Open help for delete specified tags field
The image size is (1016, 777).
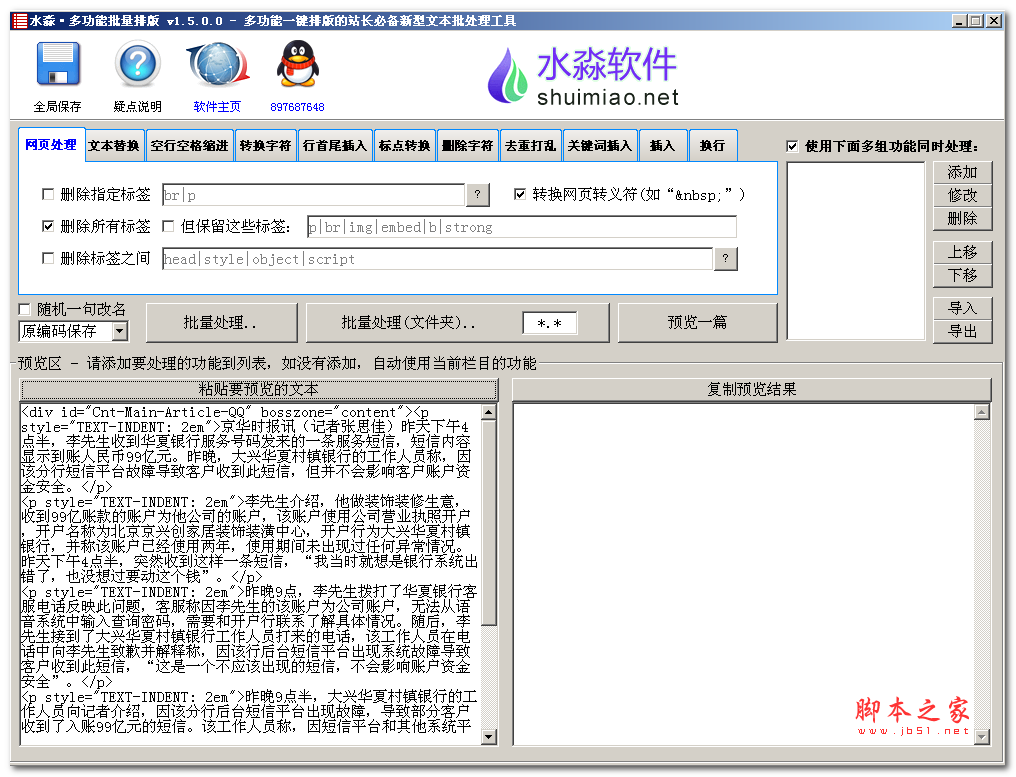pyautogui.click(x=477, y=195)
